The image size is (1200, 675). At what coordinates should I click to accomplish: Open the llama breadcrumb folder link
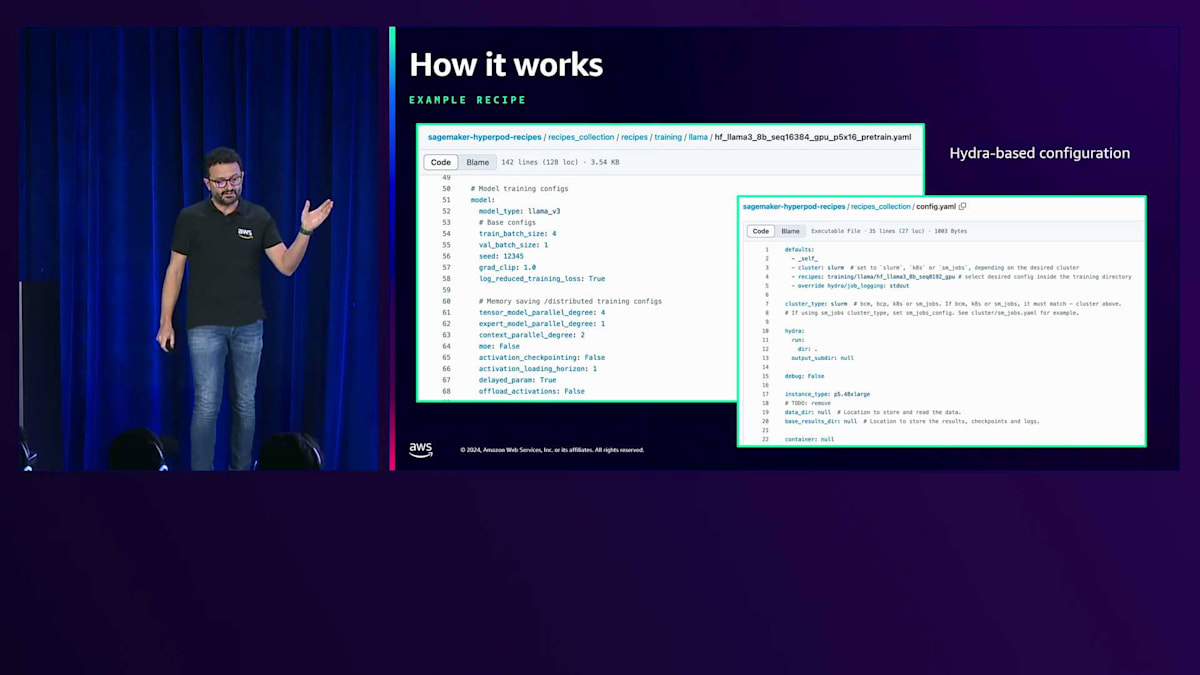pos(698,137)
